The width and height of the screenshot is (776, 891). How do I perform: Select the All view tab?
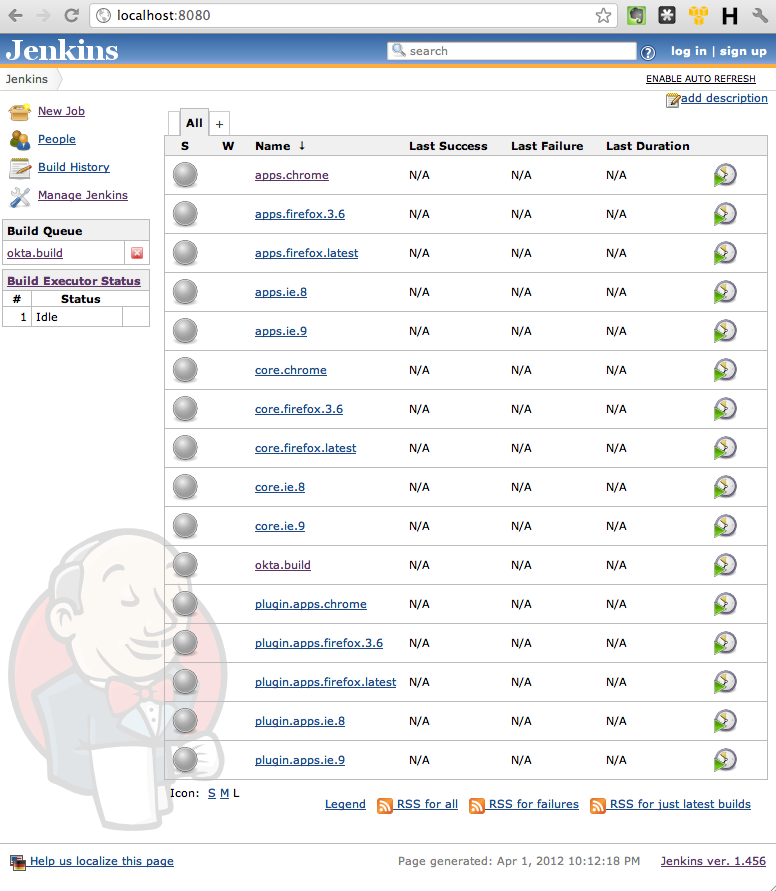pos(194,123)
